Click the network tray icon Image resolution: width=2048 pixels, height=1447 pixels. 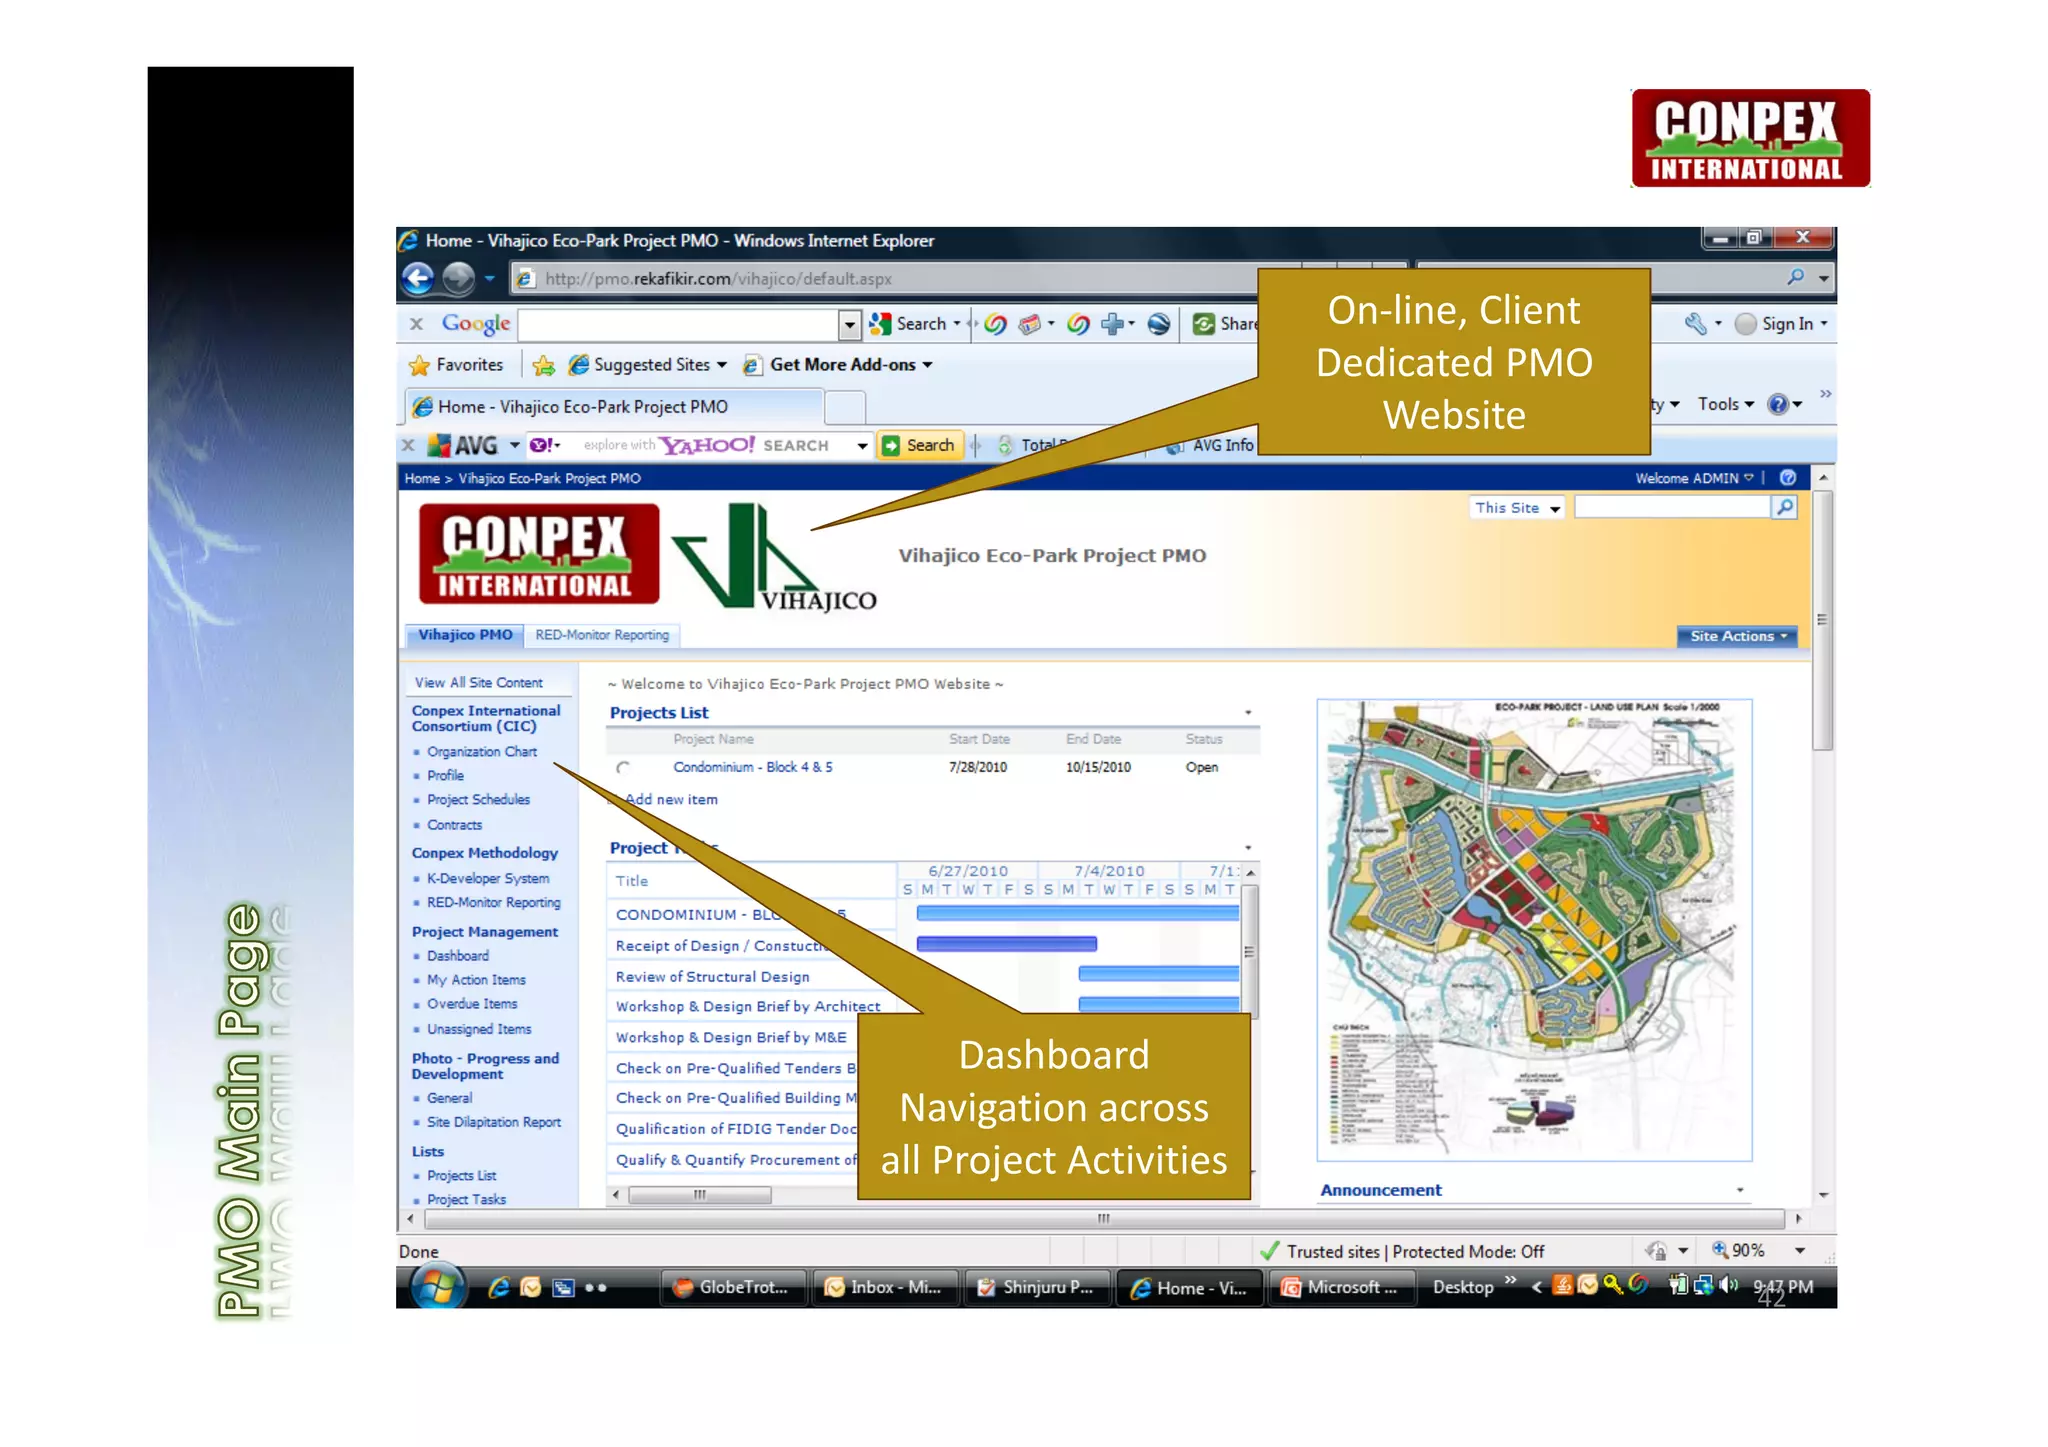coord(1703,1286)
